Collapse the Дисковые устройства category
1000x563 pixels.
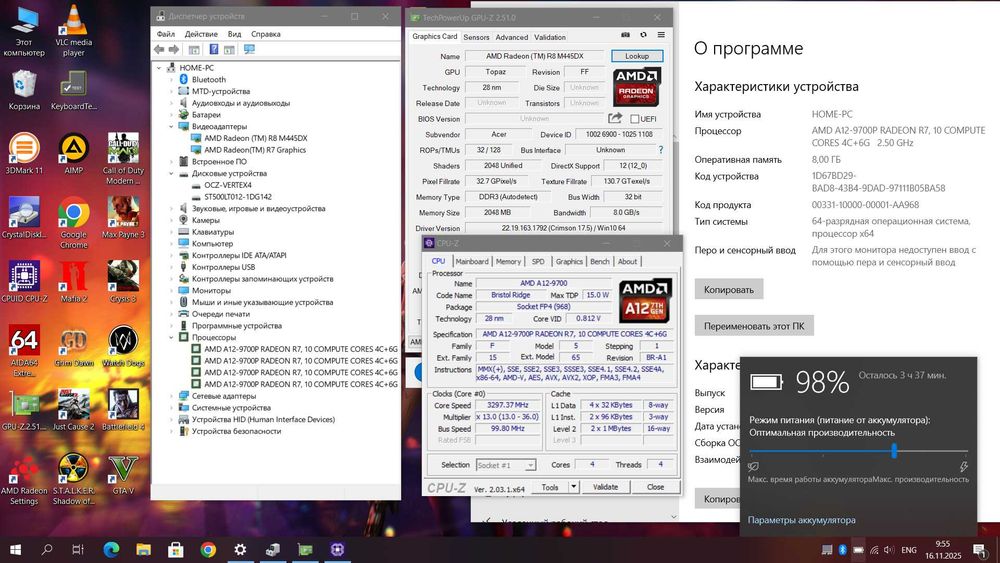[x=172, y=173]
